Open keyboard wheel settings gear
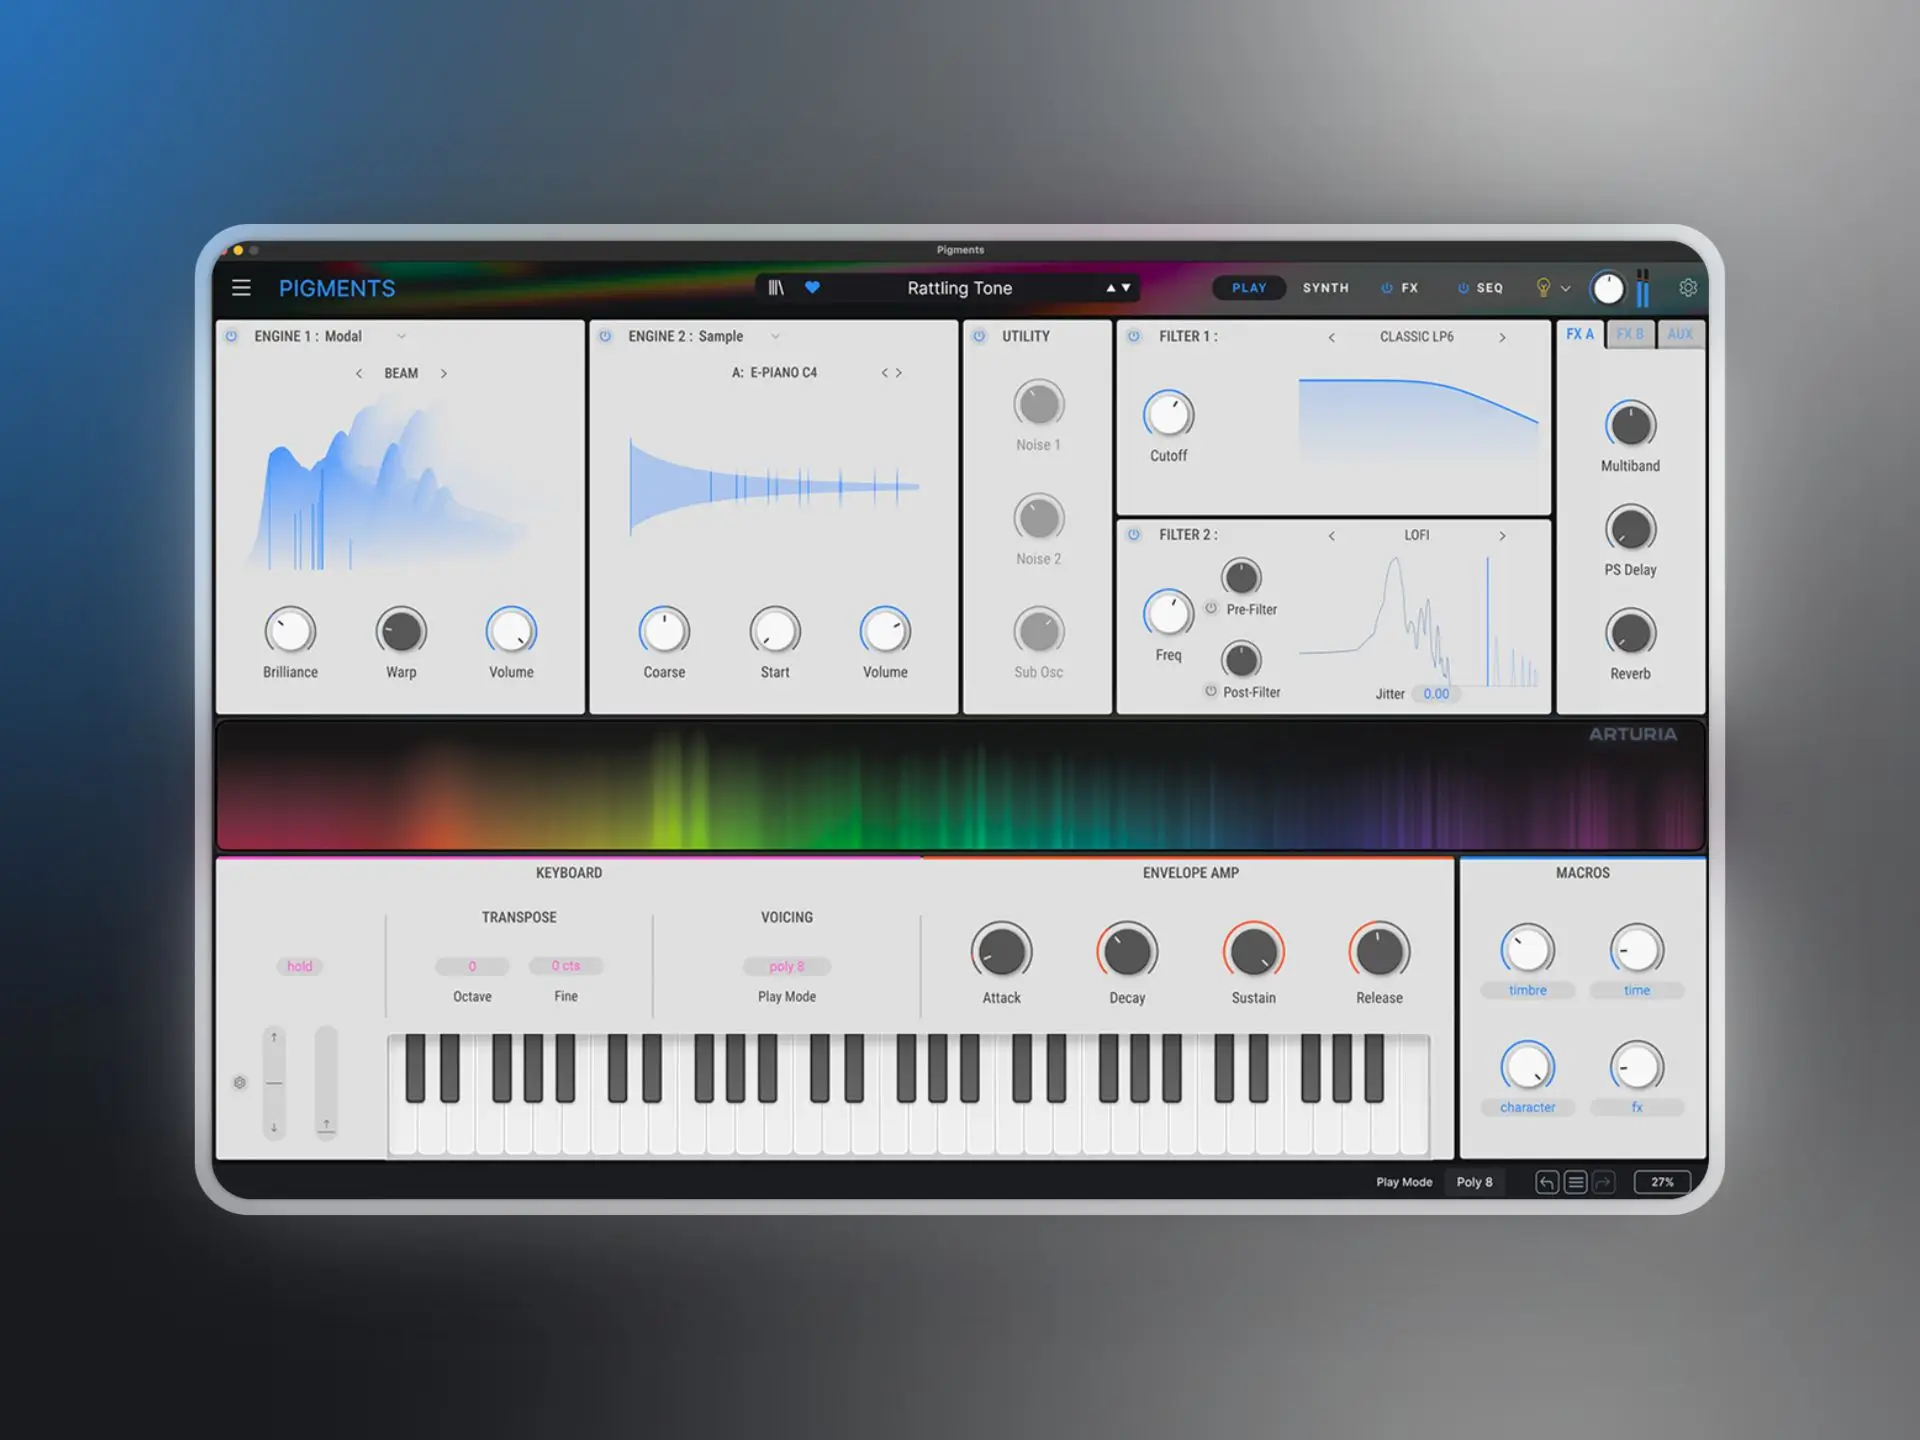1920x1440 pixels. (240, 1083)
